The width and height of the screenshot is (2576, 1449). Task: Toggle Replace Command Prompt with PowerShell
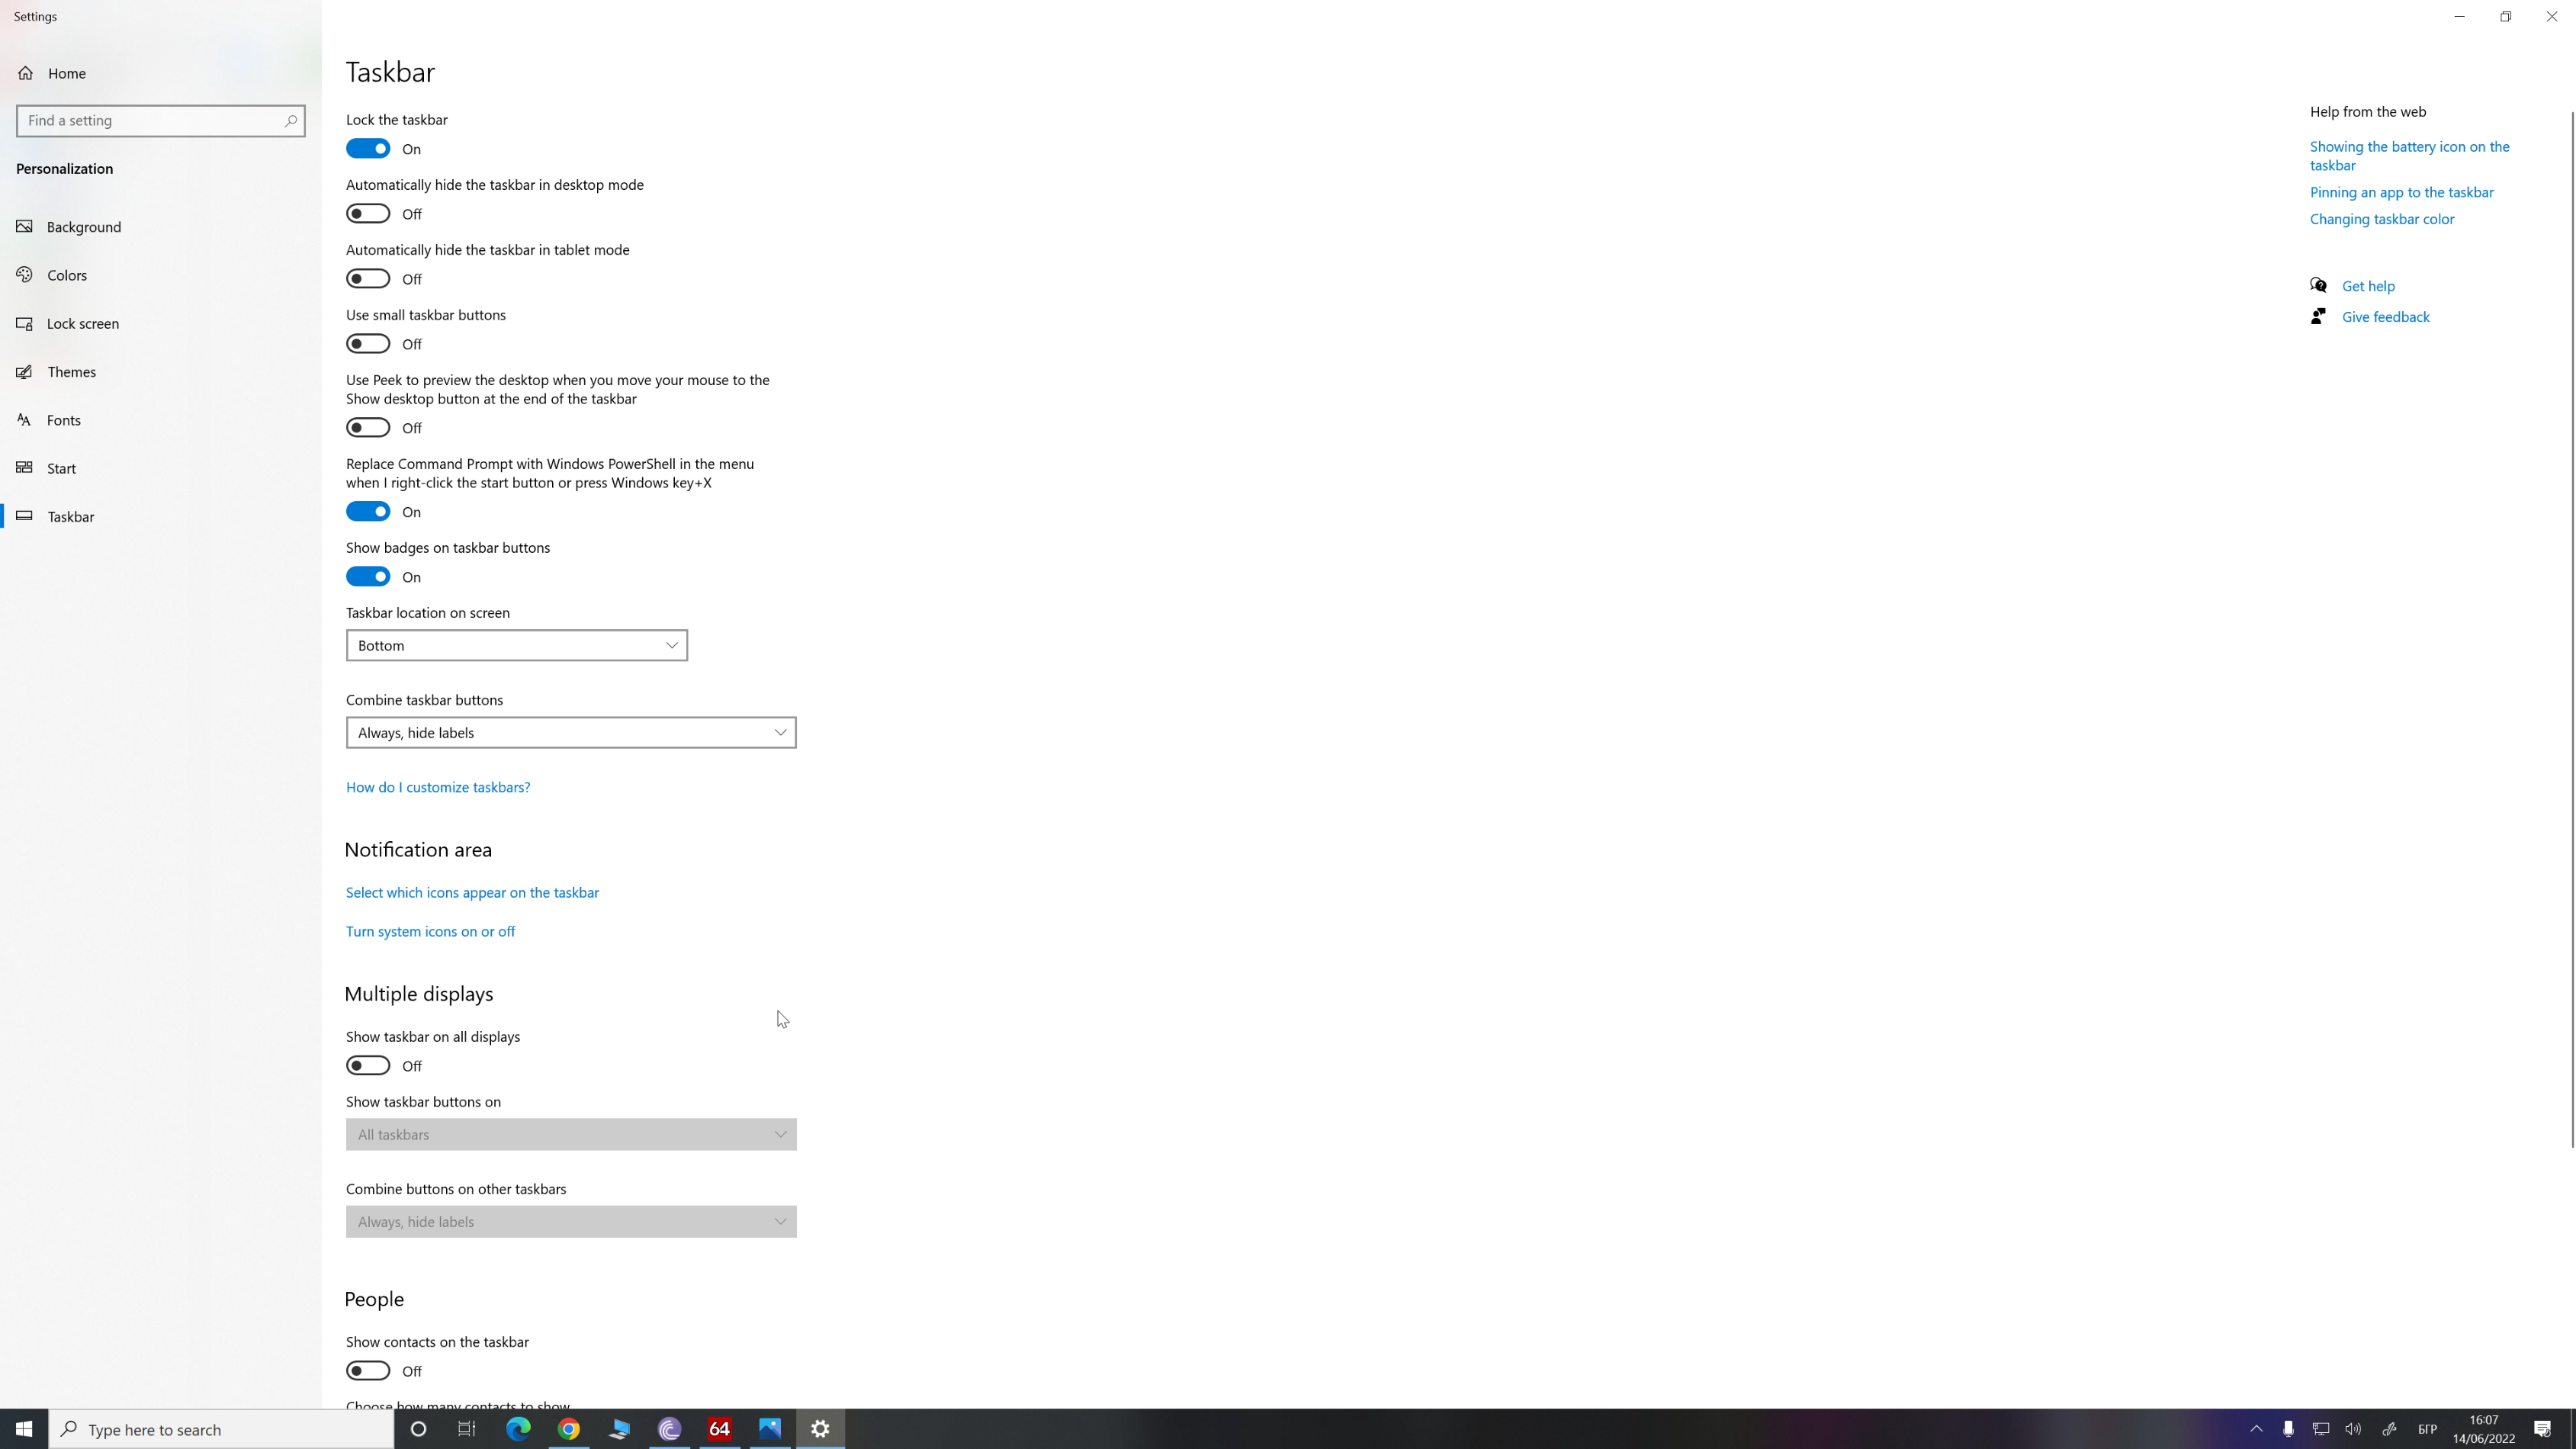coord(368,512)
